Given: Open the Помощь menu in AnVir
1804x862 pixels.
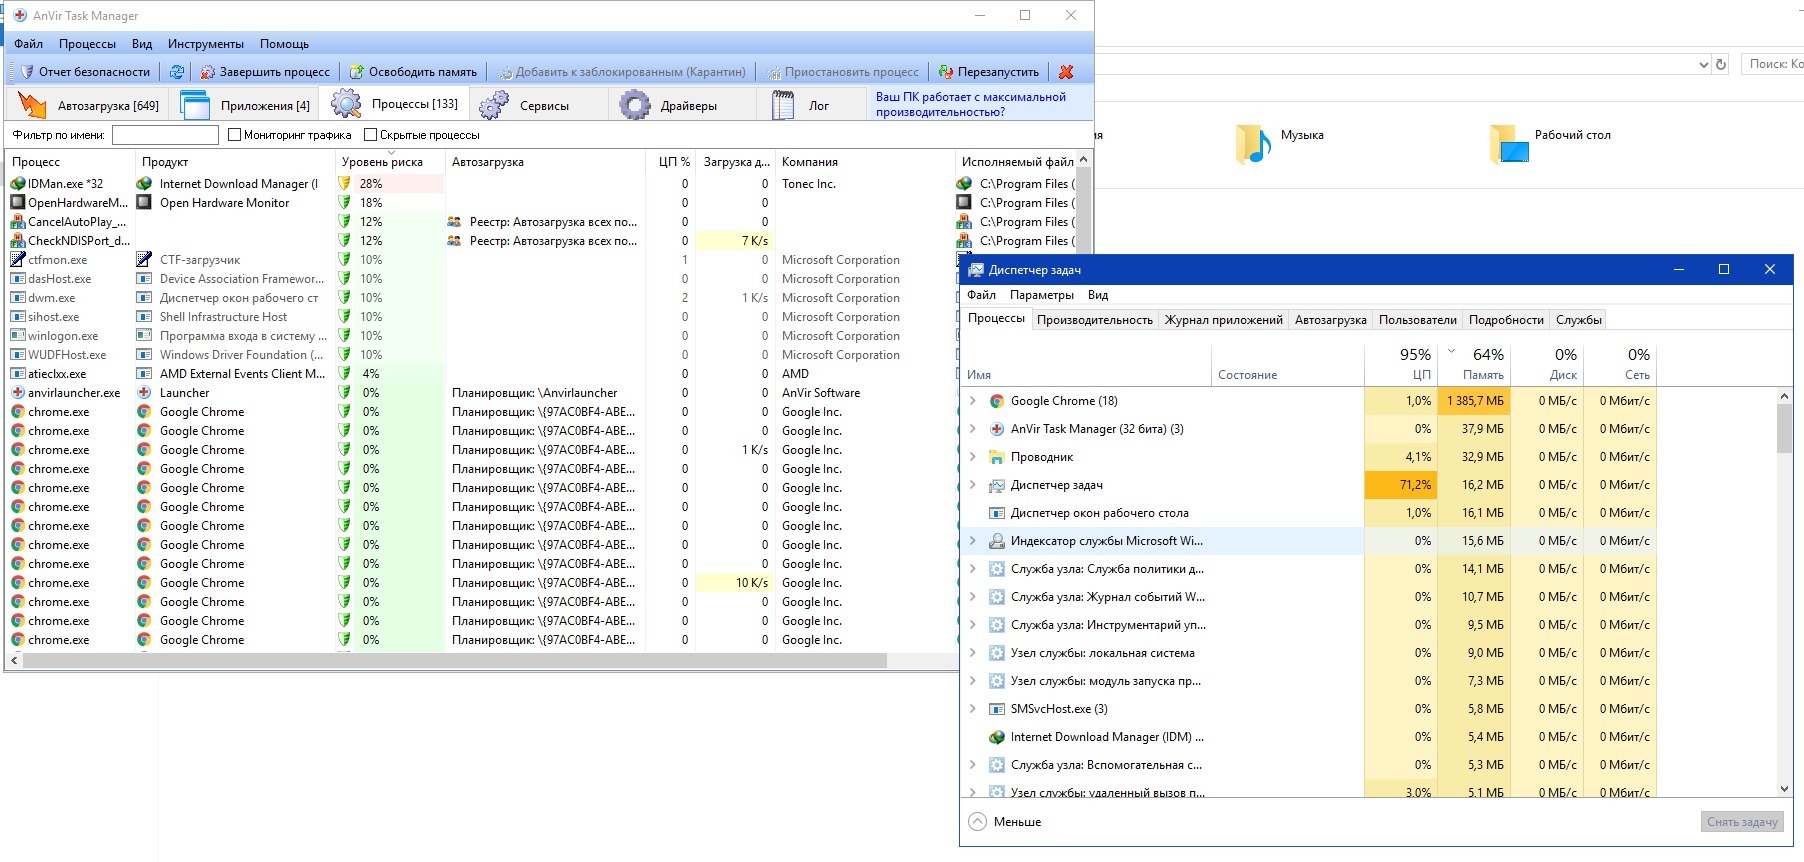Looking at the screenshot, I should click(x=285, y=44).
